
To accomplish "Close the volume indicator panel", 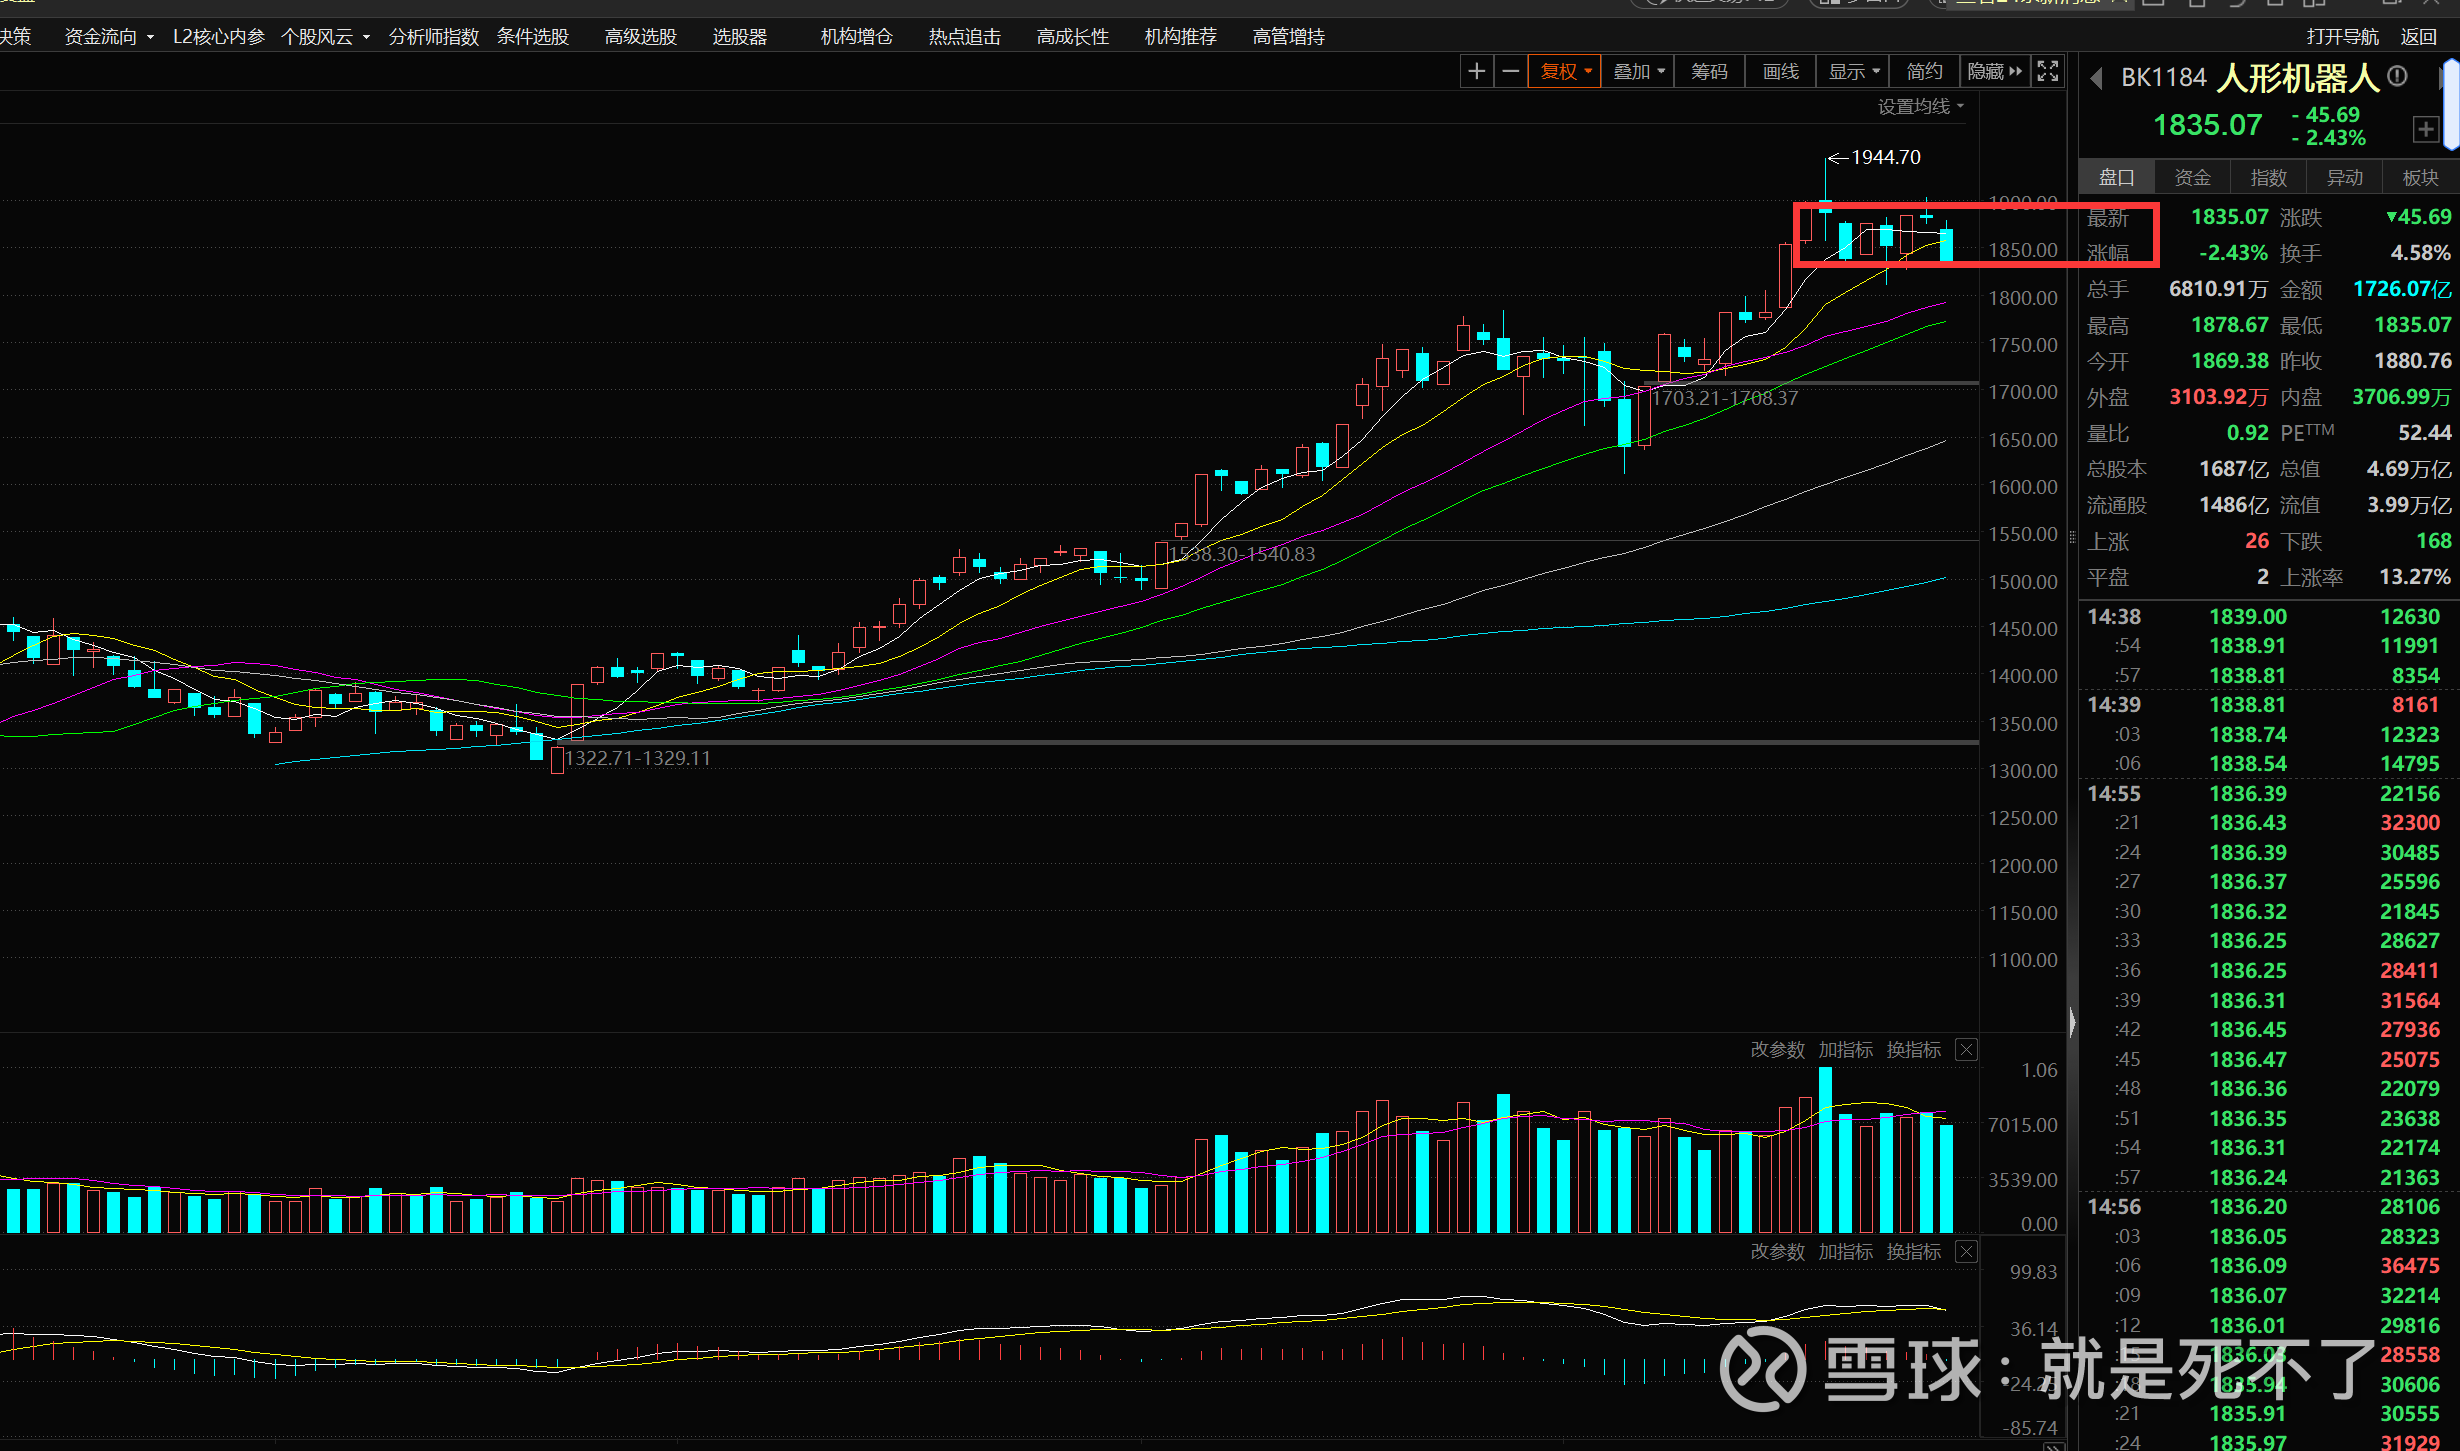I will pyautogui.click(x=1966, y=1050).
